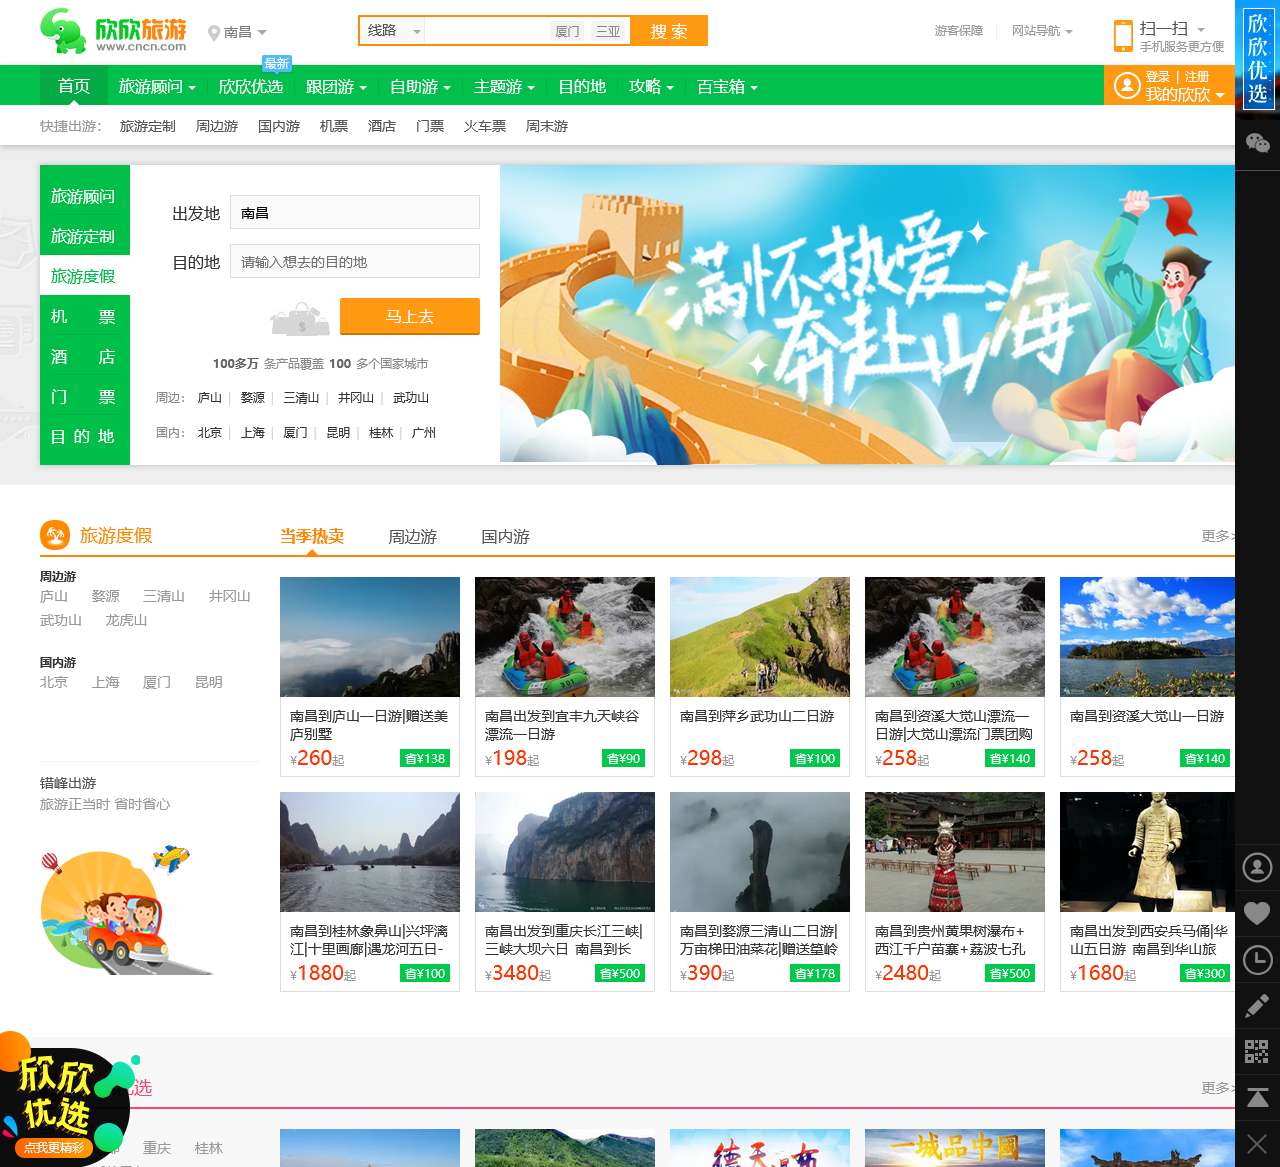Click 昆明 in the 国内游 sidebar list

(x=209, y=682)
